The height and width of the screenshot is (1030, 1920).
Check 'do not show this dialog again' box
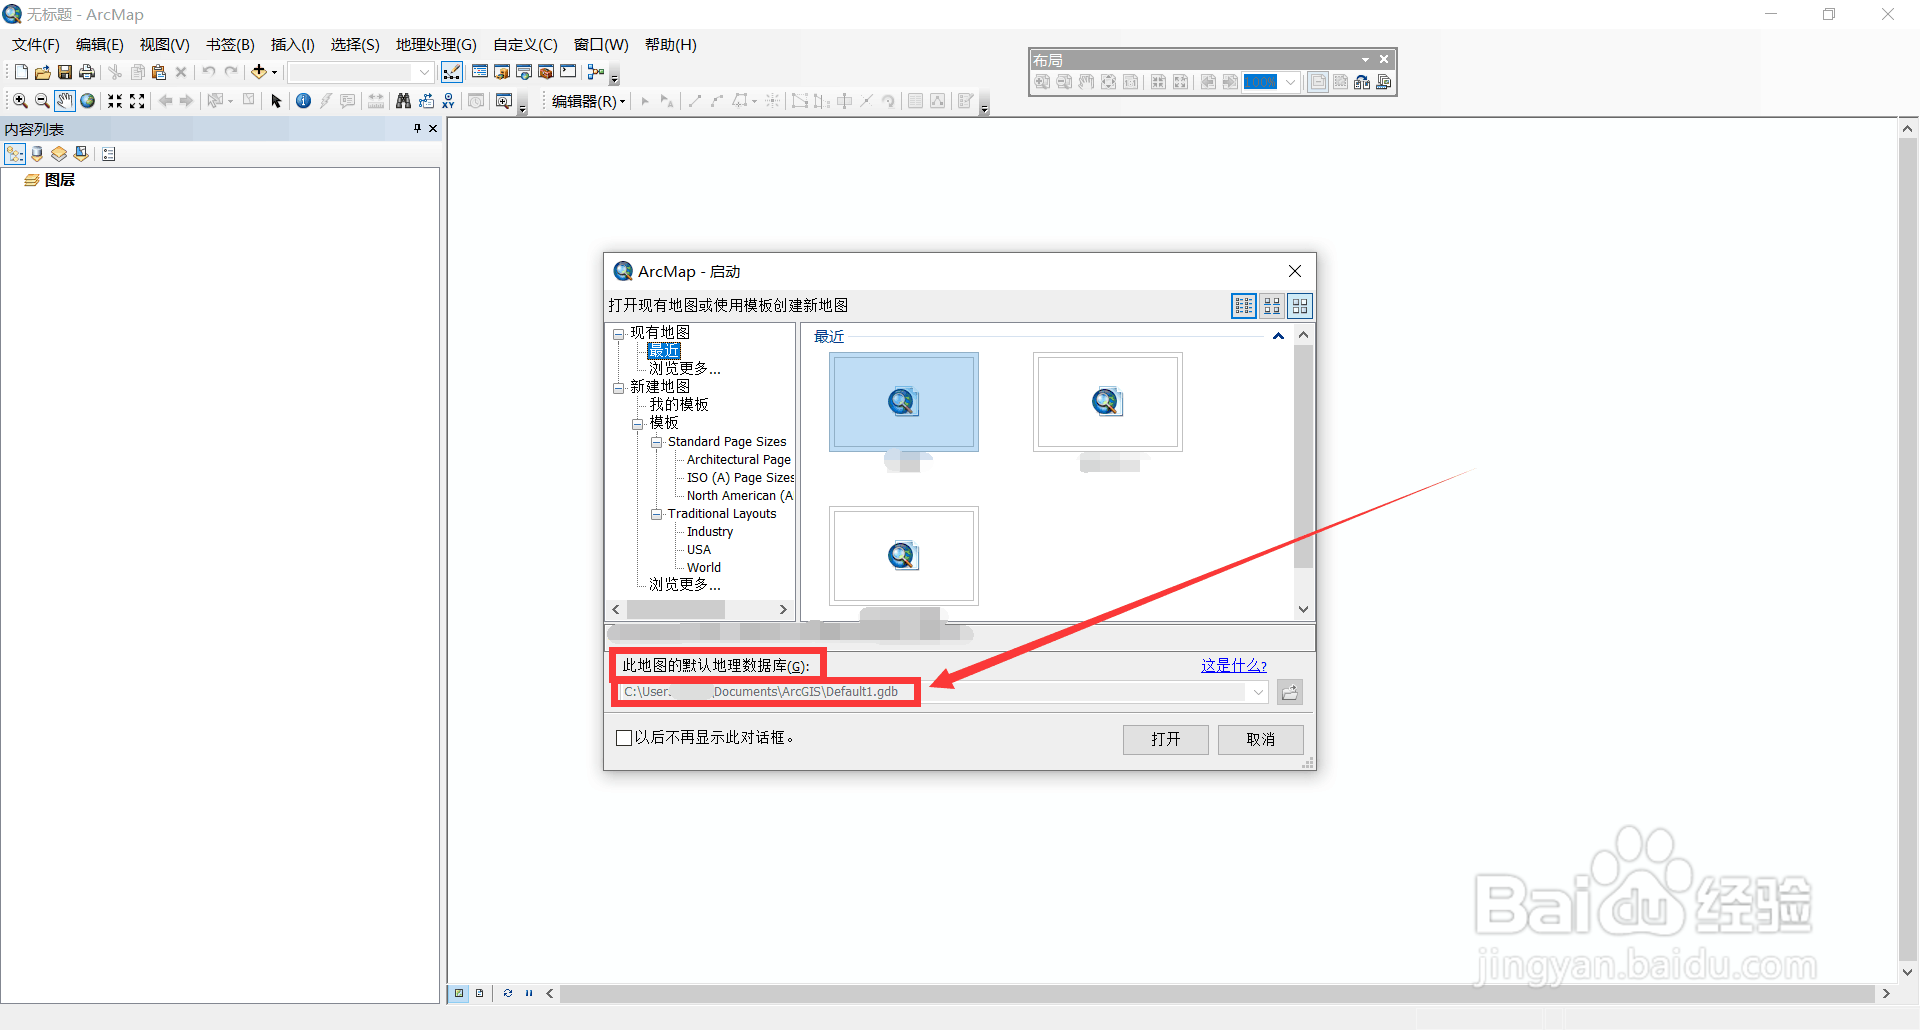click(x=624, y=738)
